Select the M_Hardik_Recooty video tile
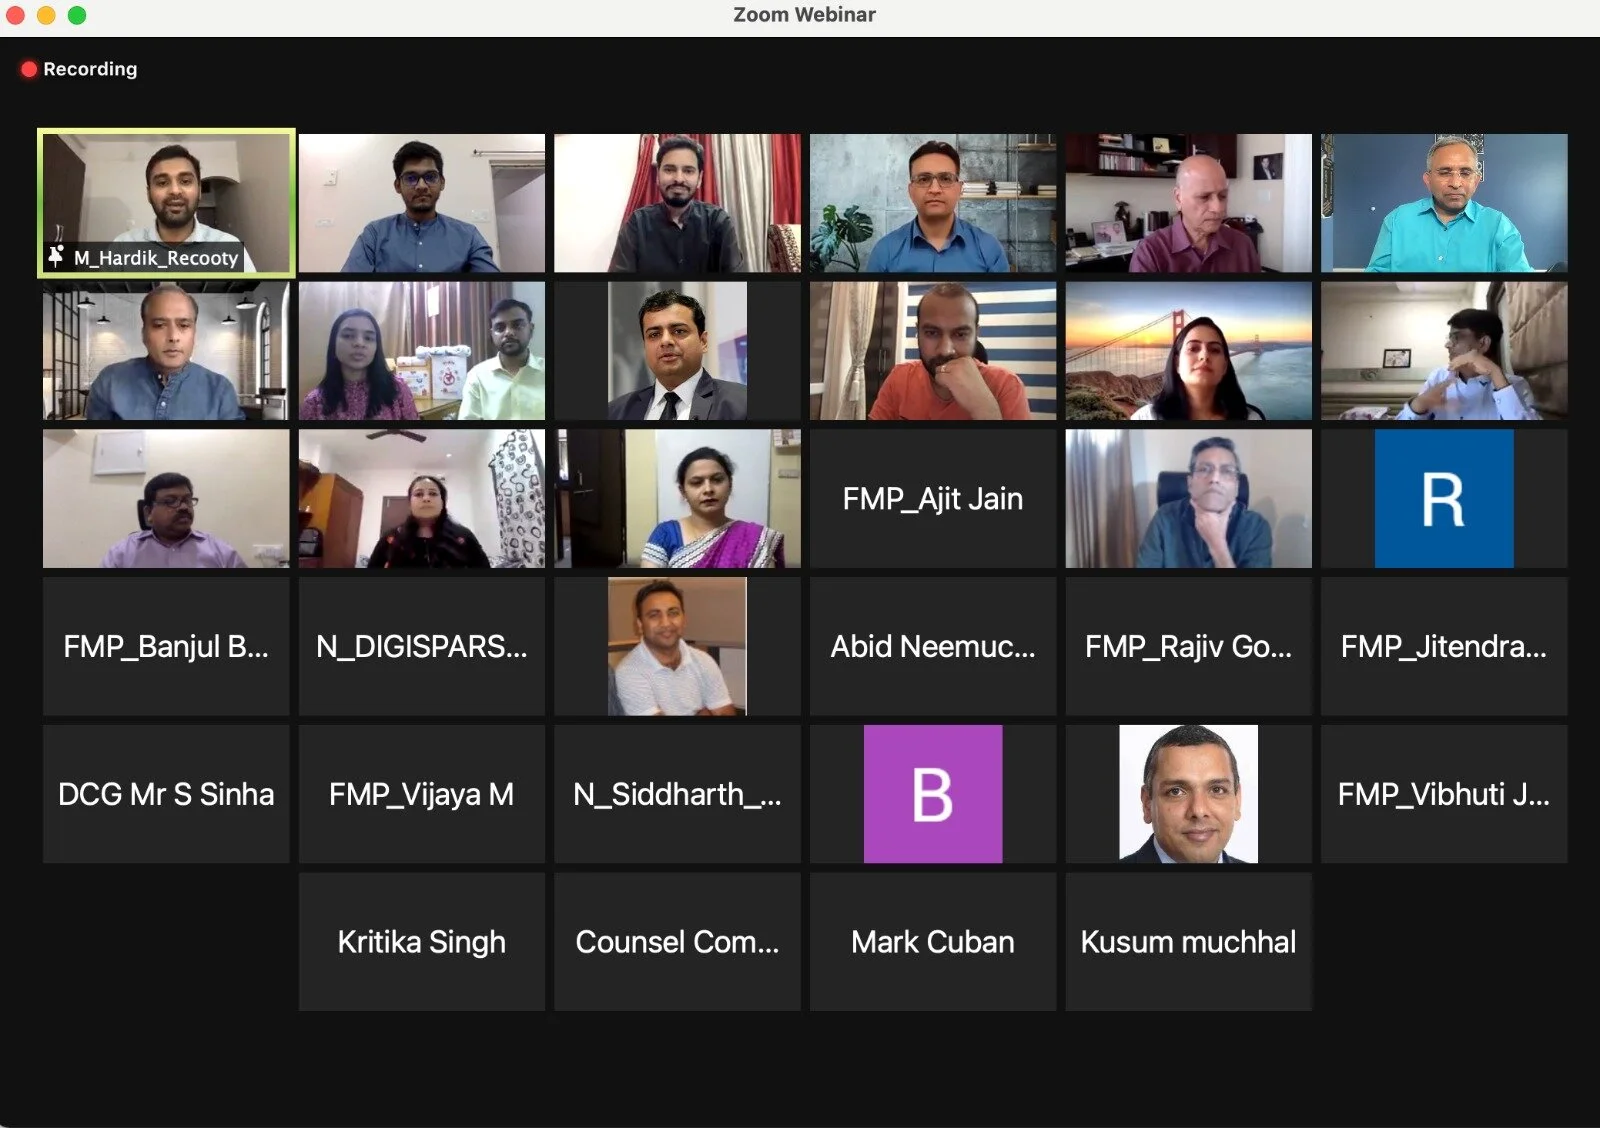1600x1128 pixels. pyautogui.click(x=166, y=203)
